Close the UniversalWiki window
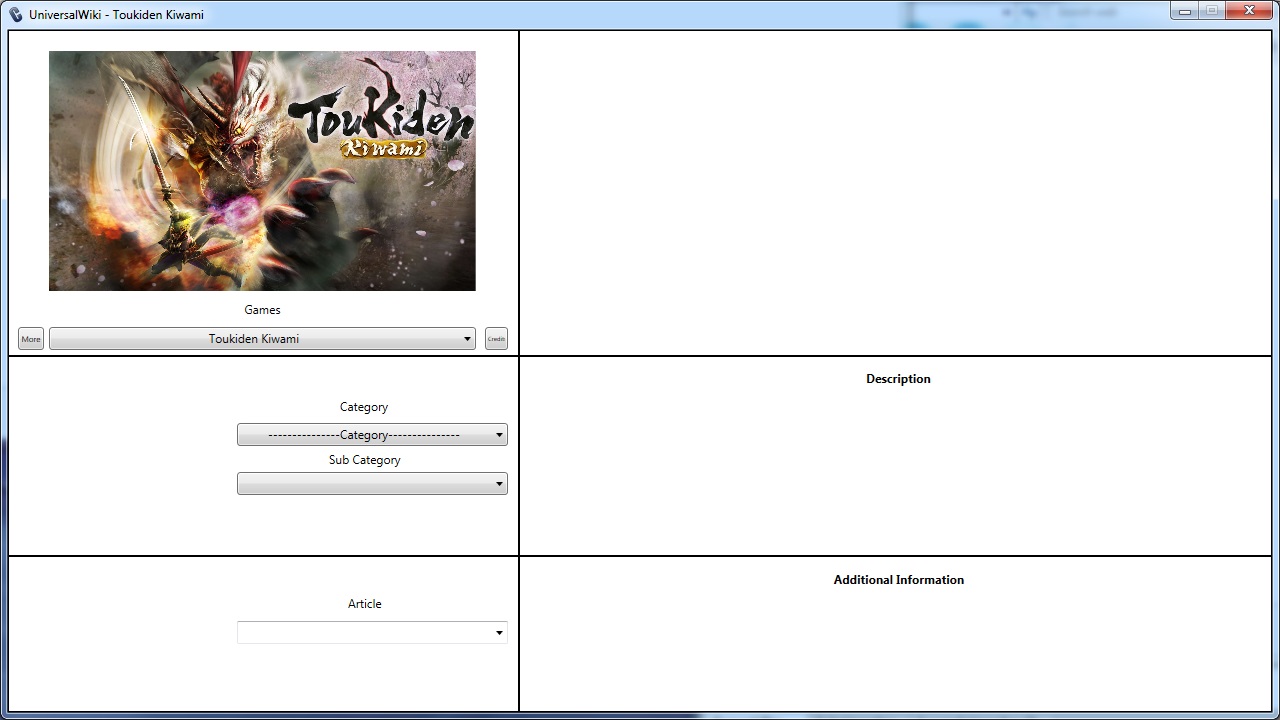1280x720 pixels. (1249, 11)
